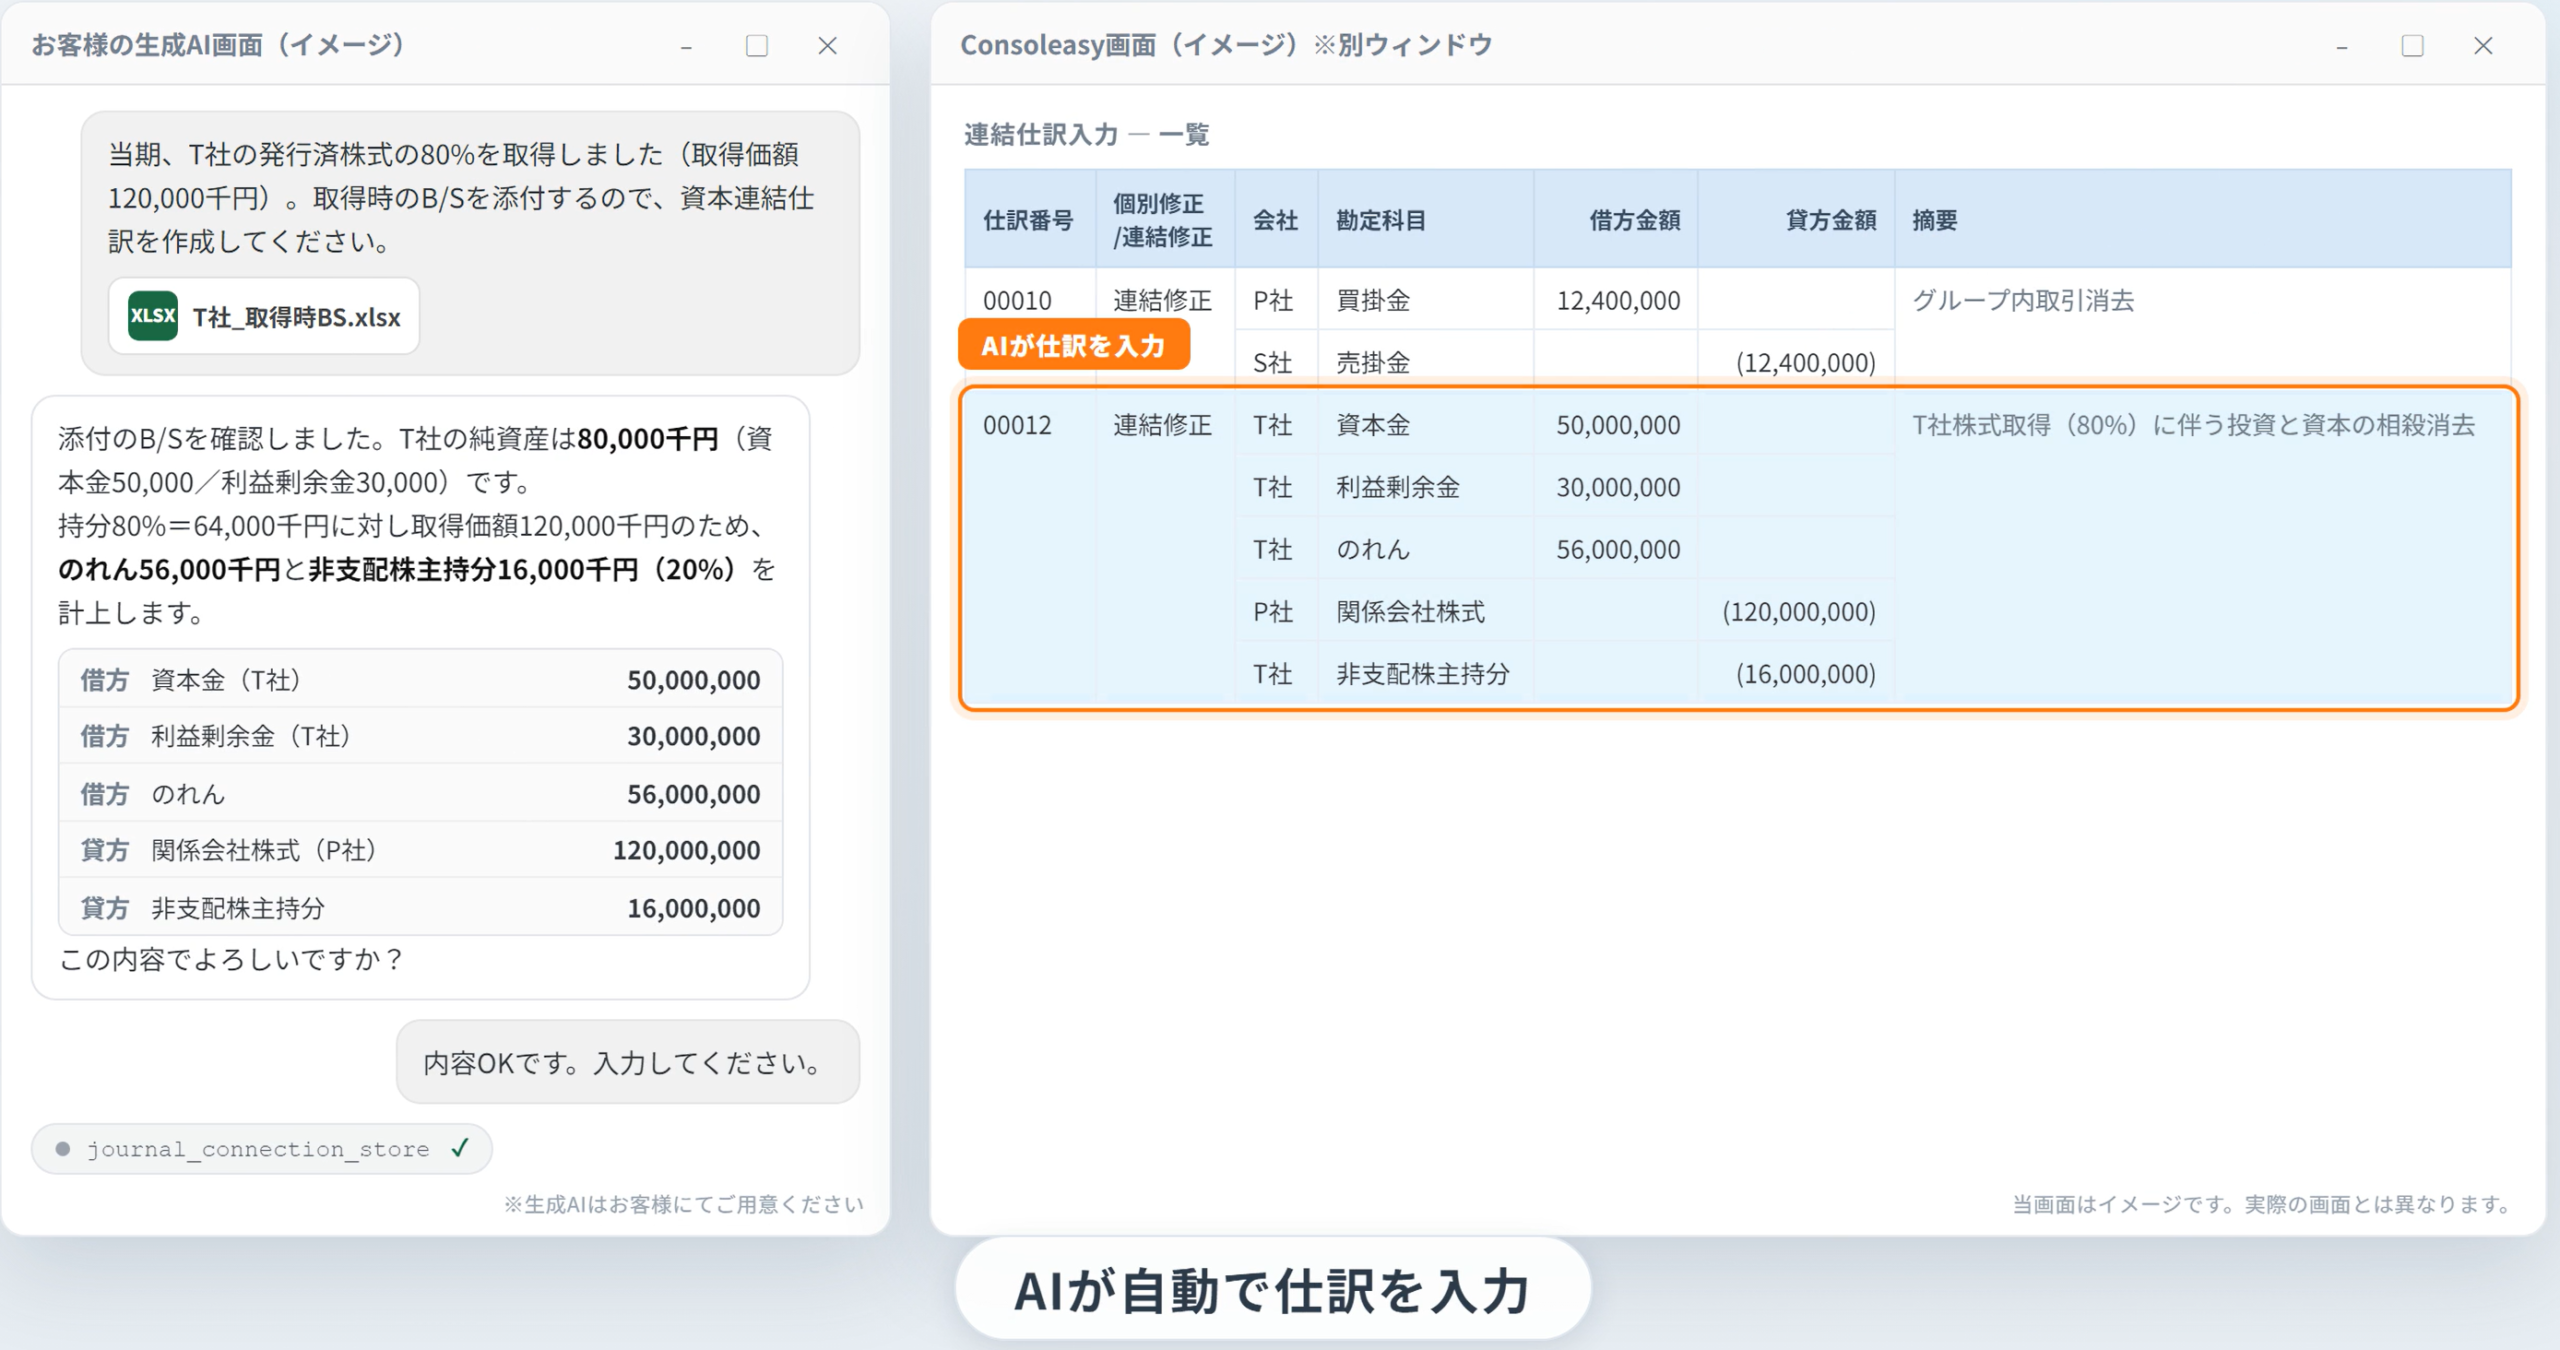Click the 個別修正/連結修正 column header
Screen dimensions: 2560x1350
pos(1165,220)
